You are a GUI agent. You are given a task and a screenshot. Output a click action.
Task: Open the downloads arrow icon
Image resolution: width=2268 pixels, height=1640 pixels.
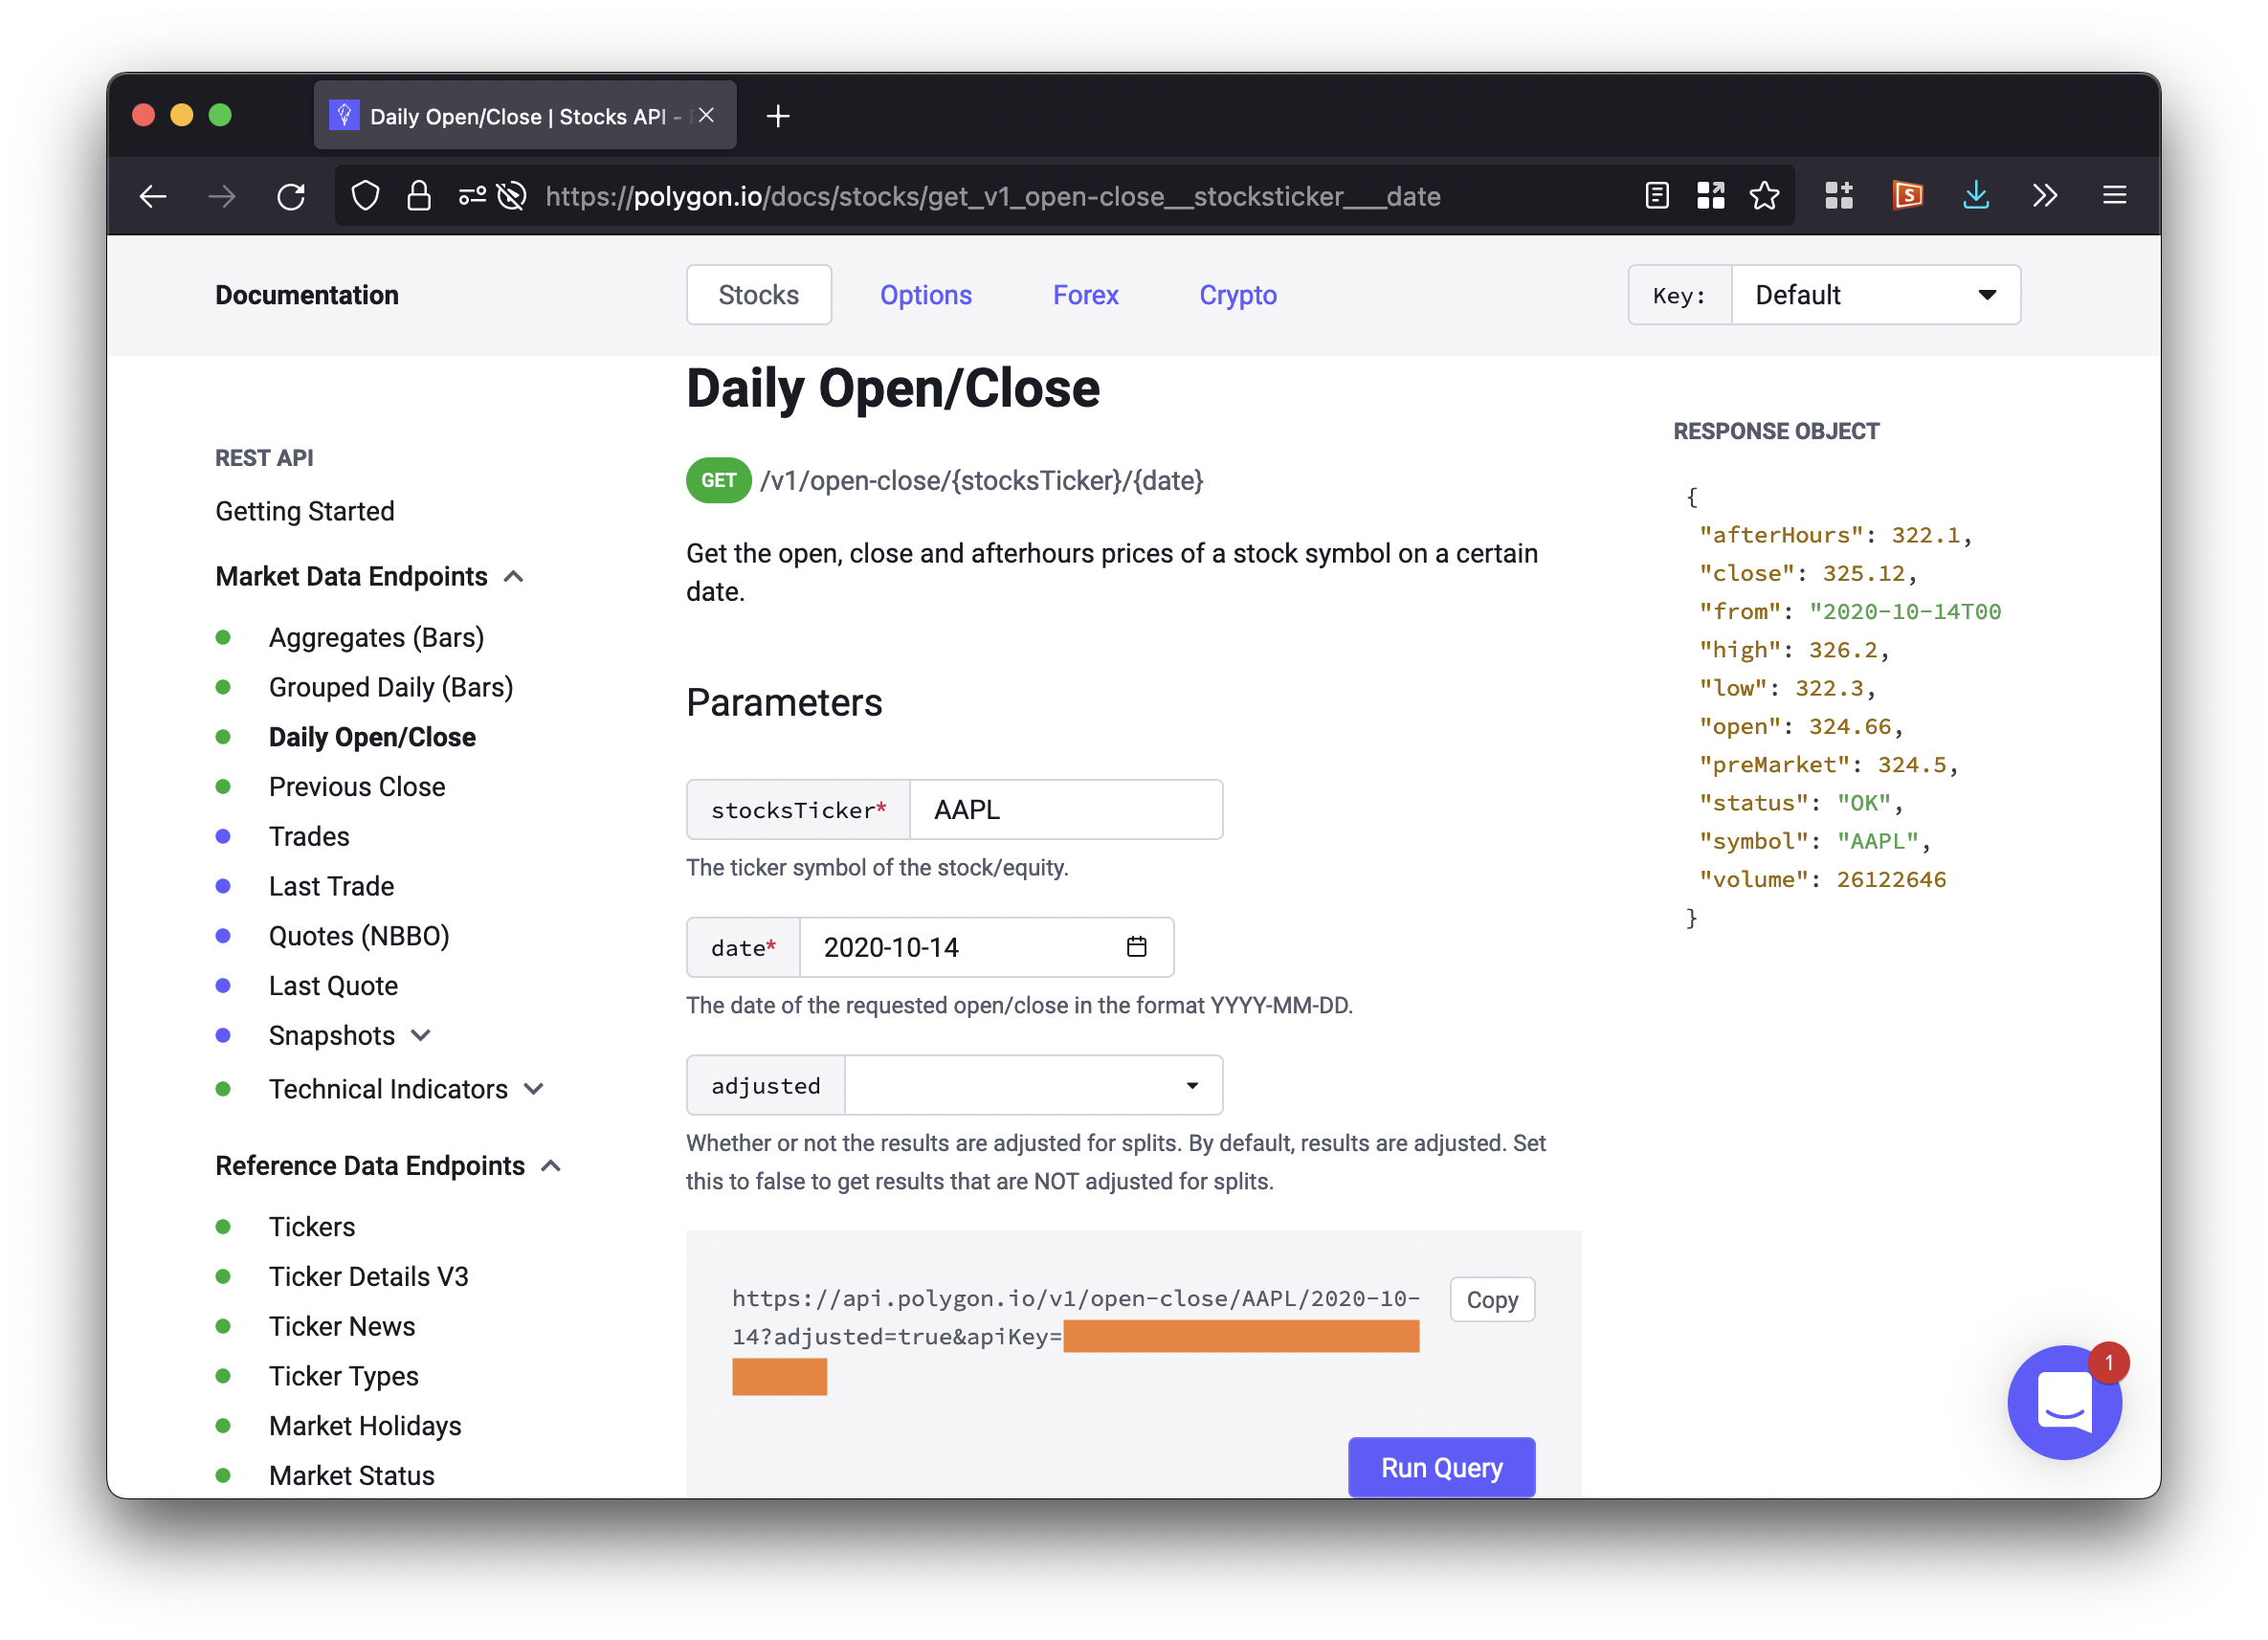(x=1975, y=196)
